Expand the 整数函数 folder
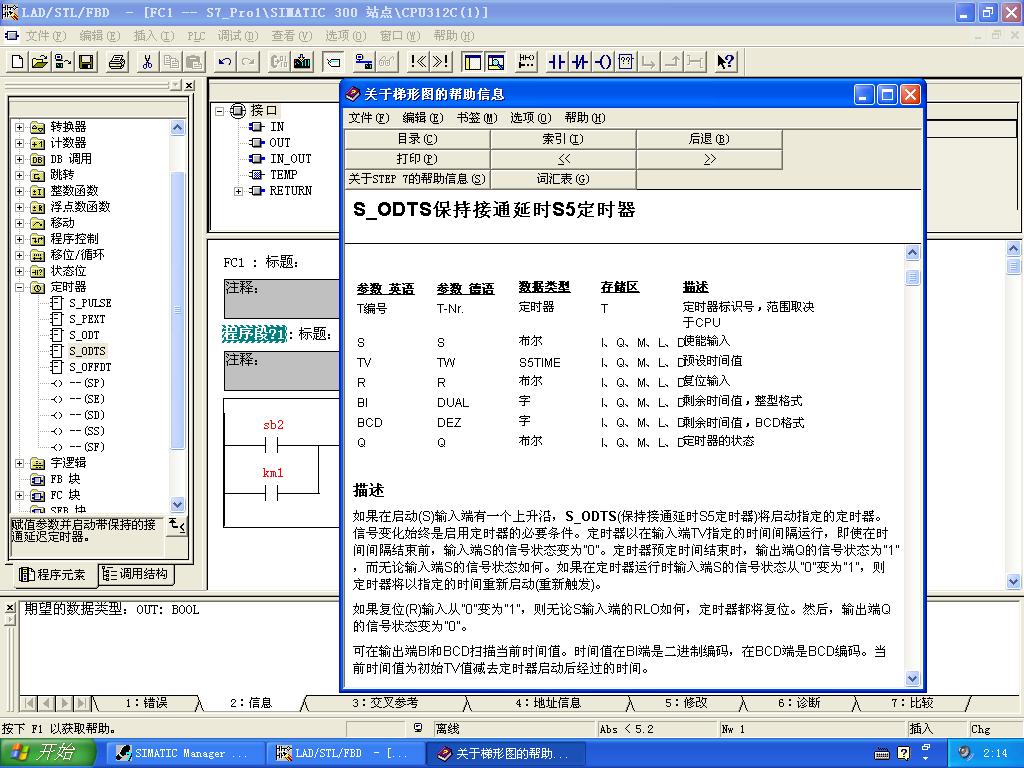1024x768 pixels. (x=20, y=191)
